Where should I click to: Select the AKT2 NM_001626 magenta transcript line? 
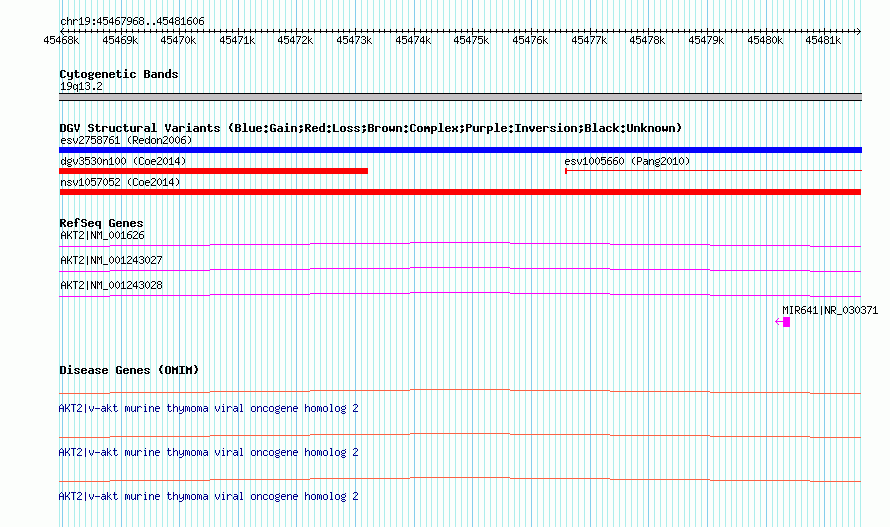click(x=460, y=244)
